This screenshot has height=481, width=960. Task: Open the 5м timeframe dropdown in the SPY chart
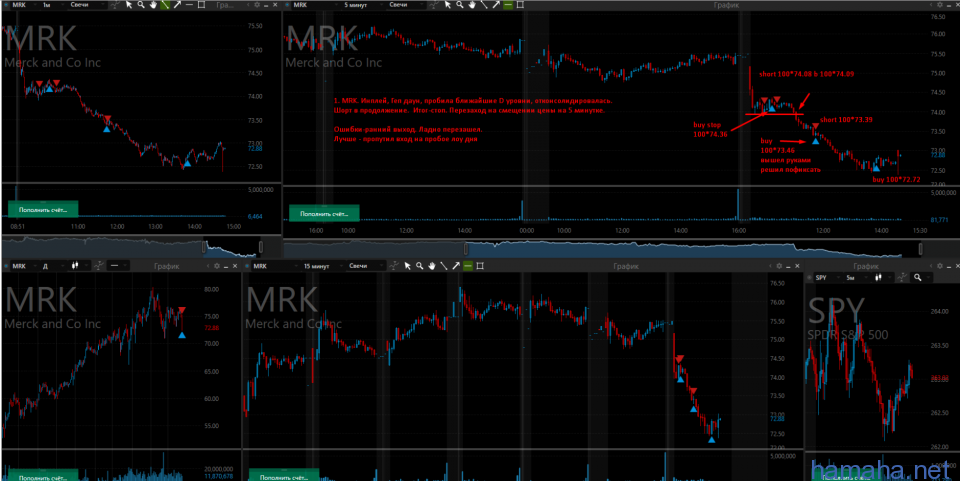[855, 278]
